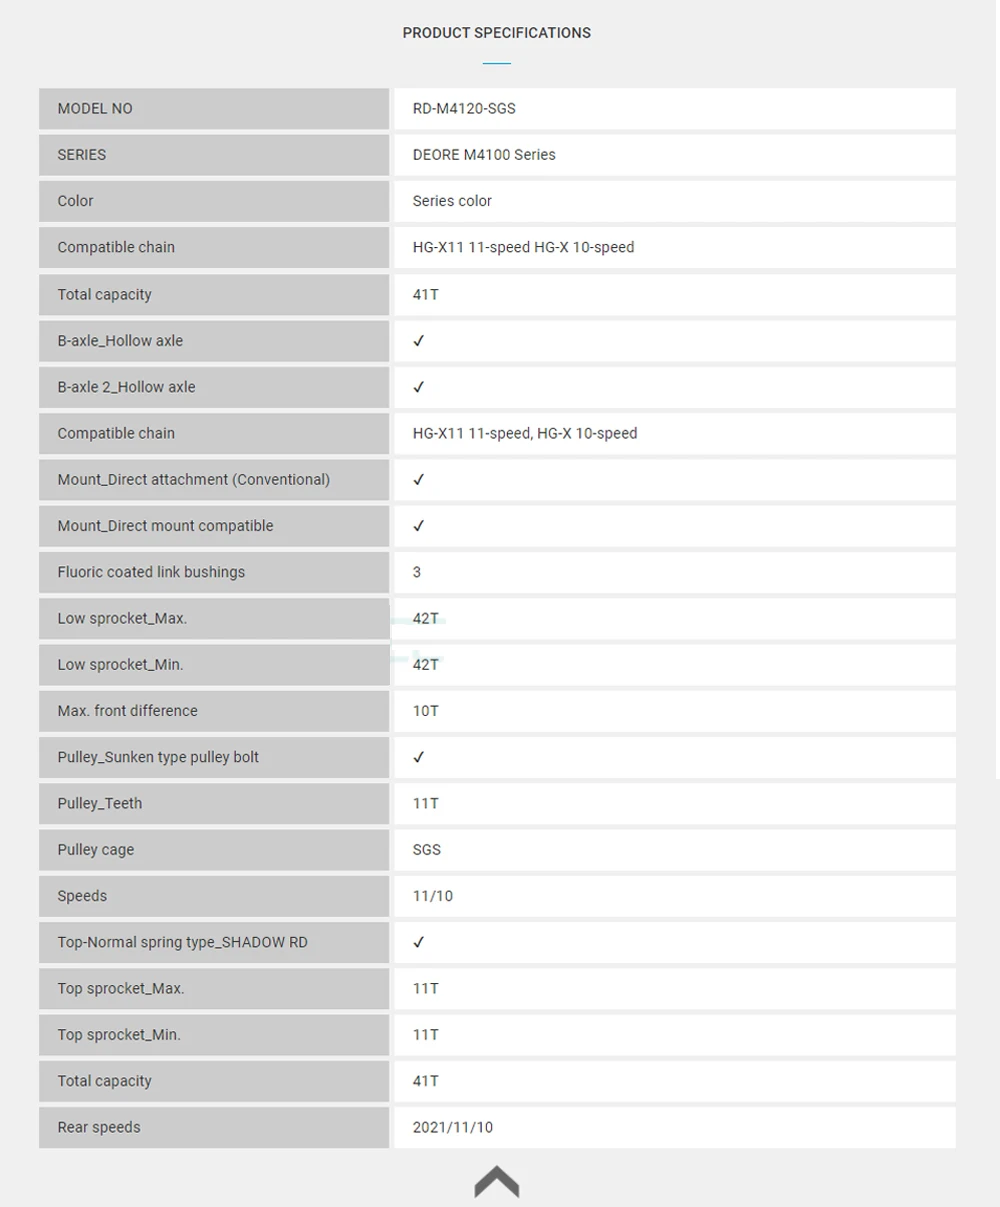The width and height of the screenshot is (1000, 1207).
Task: Click the Fluoric coated link bushings label
Action: [151, 572]
